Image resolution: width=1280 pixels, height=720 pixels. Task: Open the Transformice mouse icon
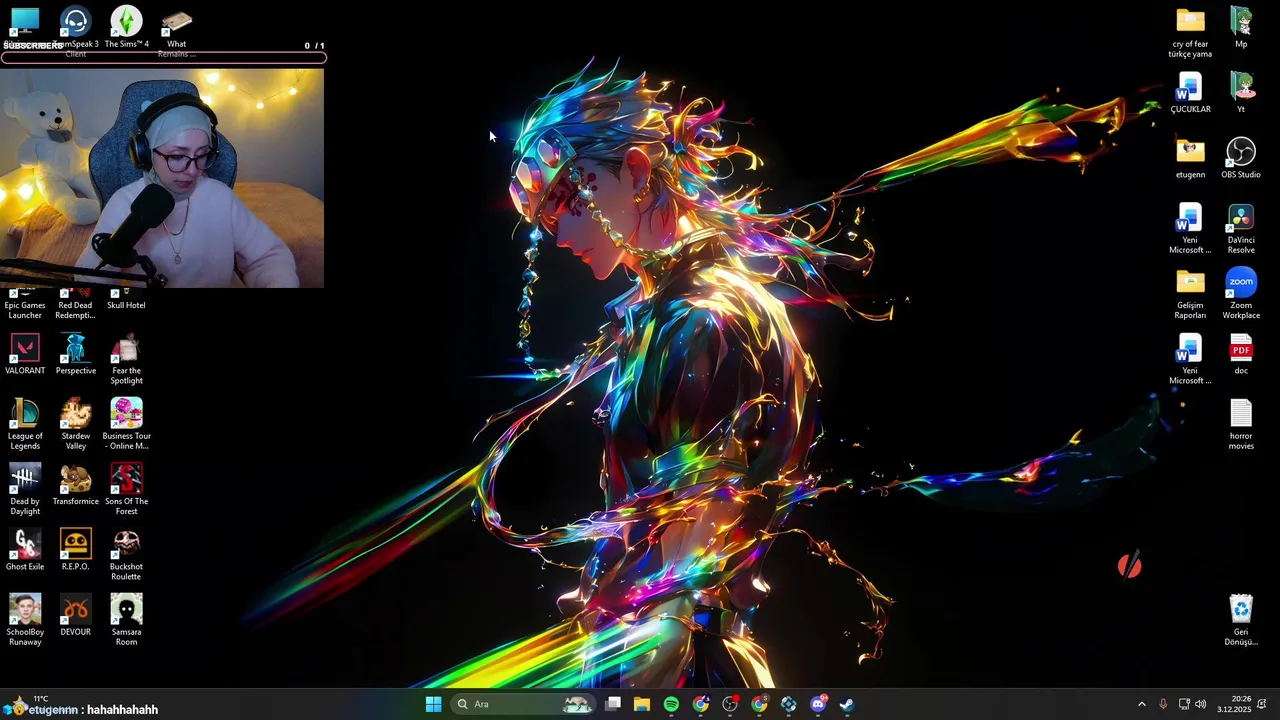click(76, 479)
